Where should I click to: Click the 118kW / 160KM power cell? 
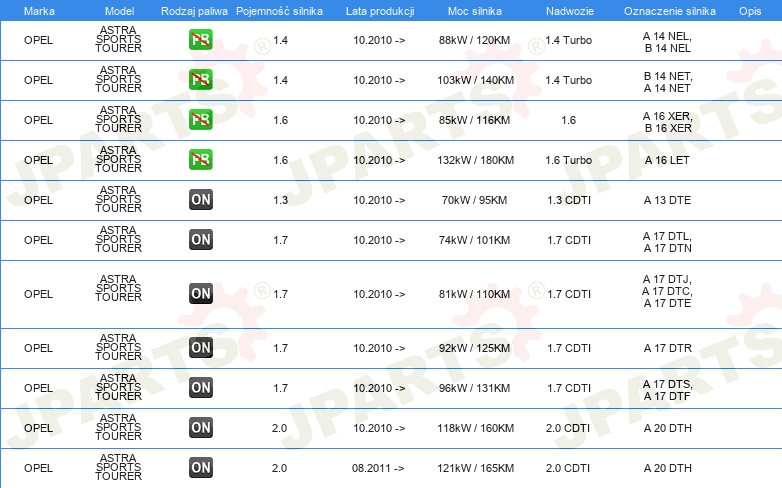(x=475, y=428)
